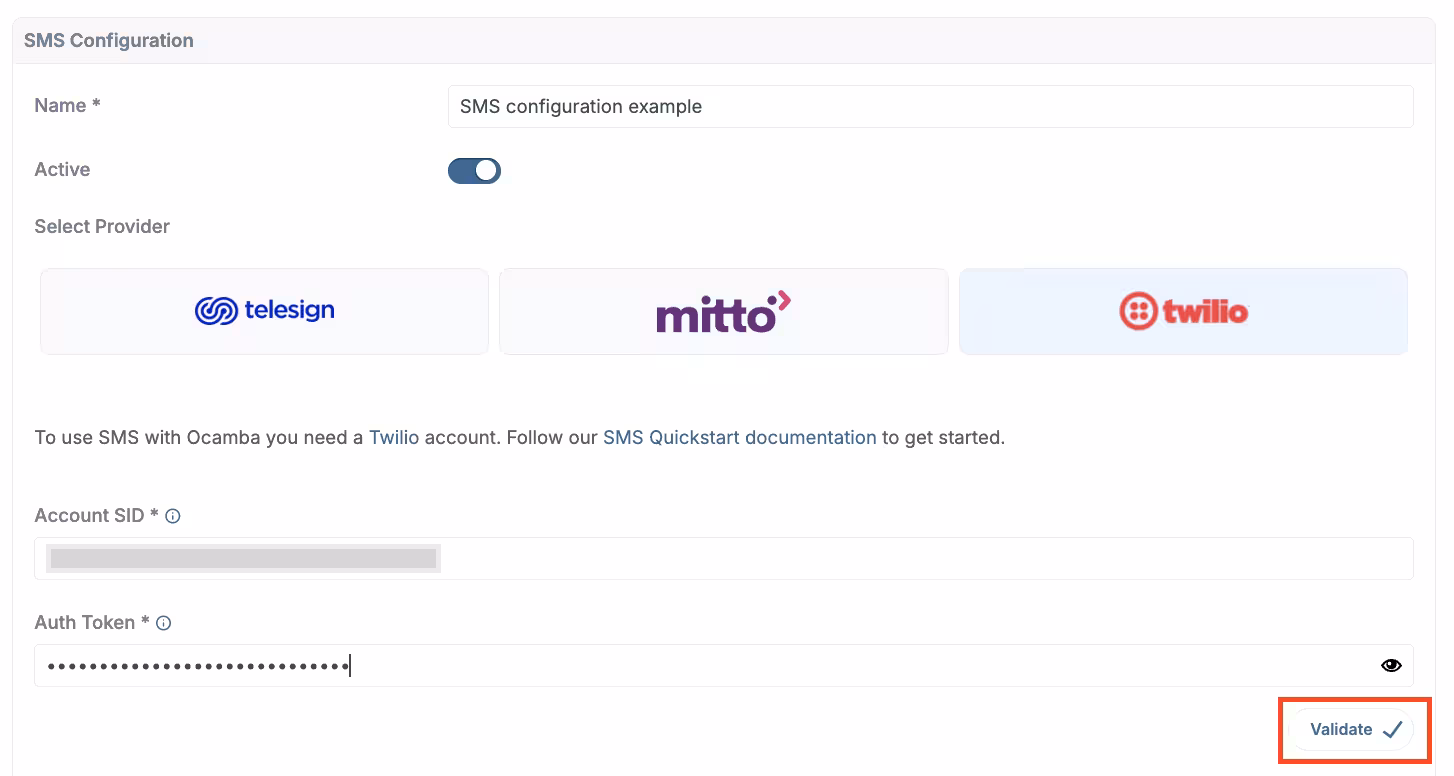
Task: Reveal the hidden Auth Token value
Action: coord(1391,664)
